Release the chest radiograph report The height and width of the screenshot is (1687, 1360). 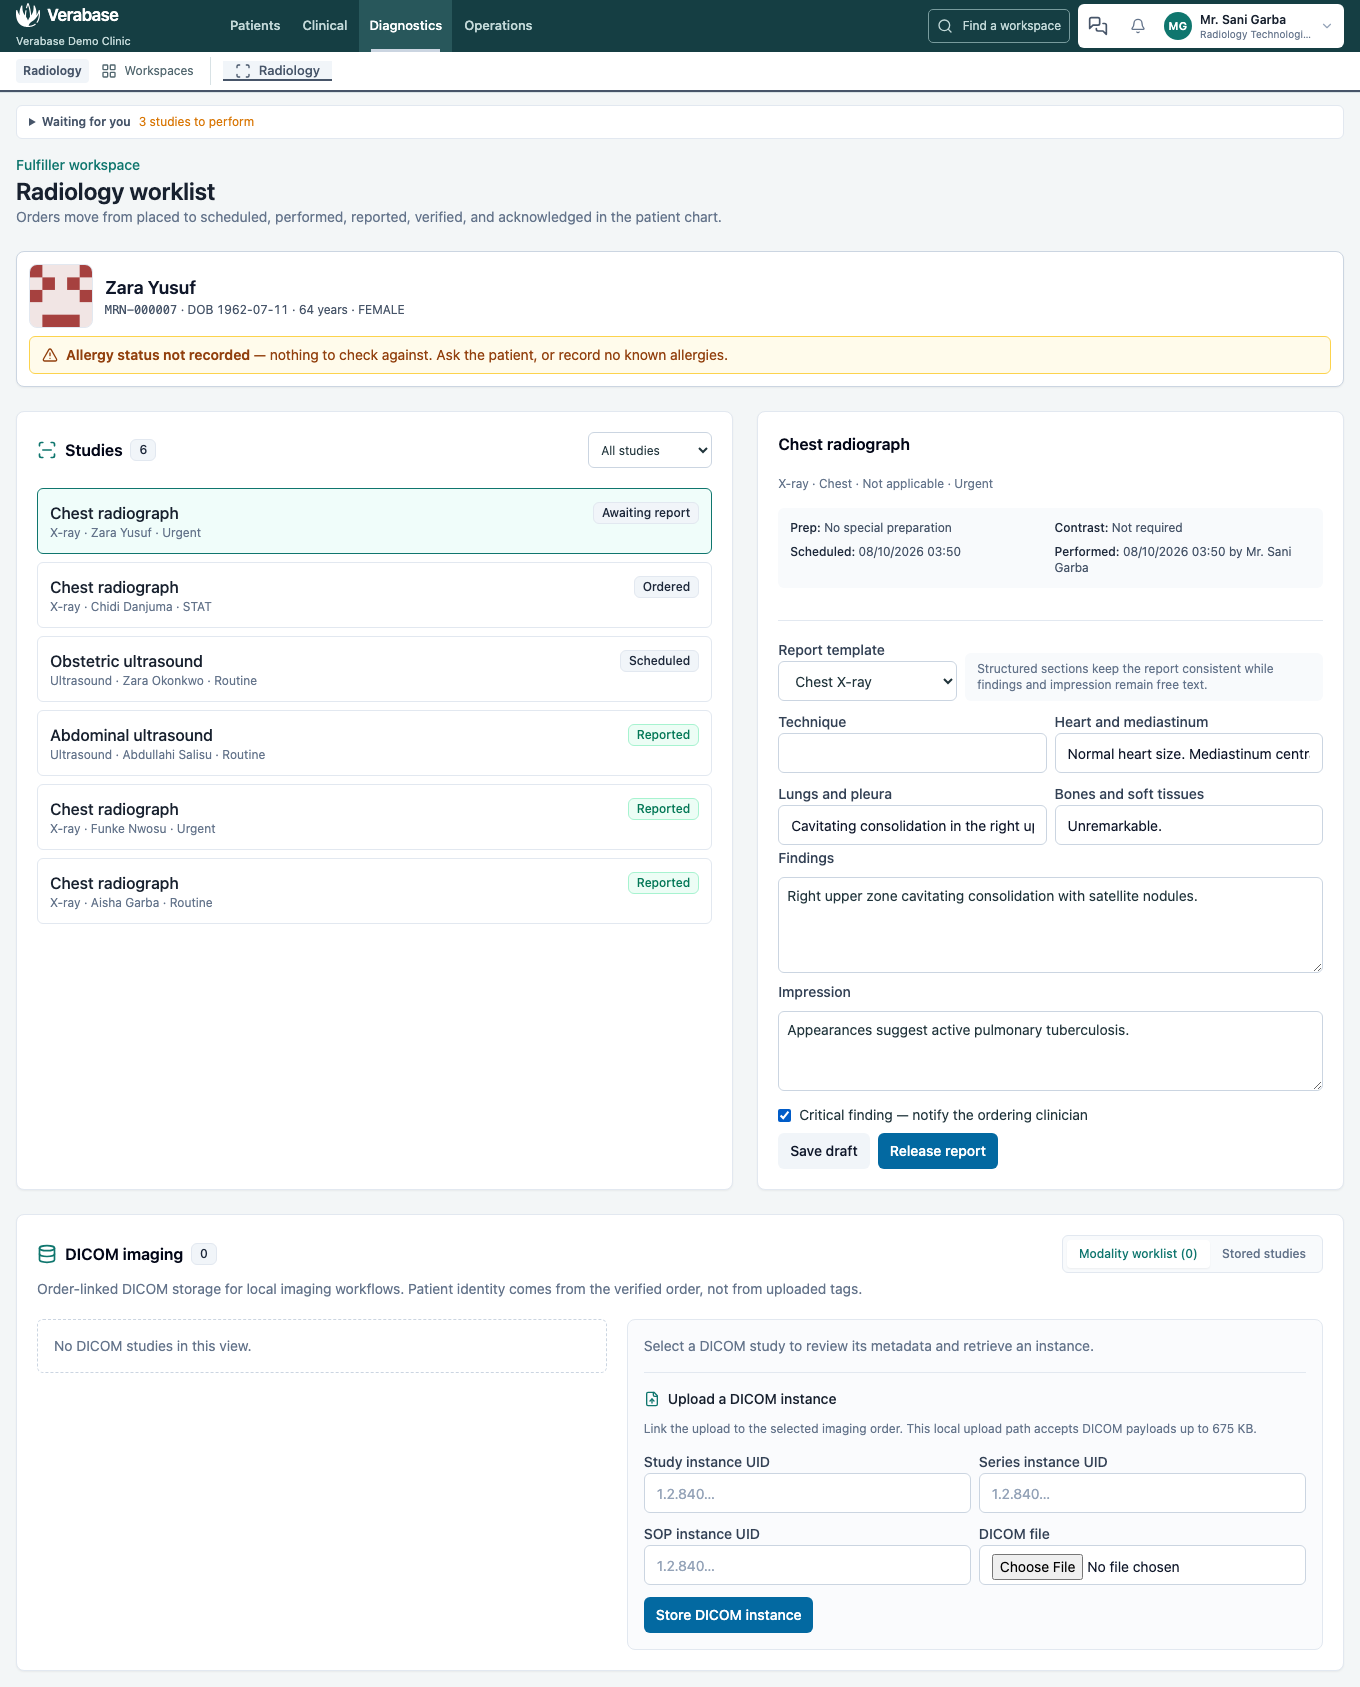point(938,1151)
